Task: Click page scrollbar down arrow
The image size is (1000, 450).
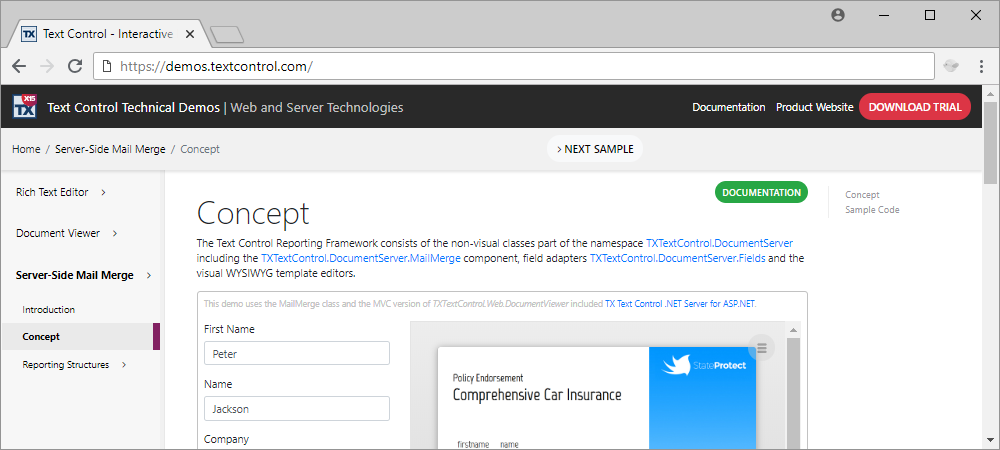Action: pos(990,440)
